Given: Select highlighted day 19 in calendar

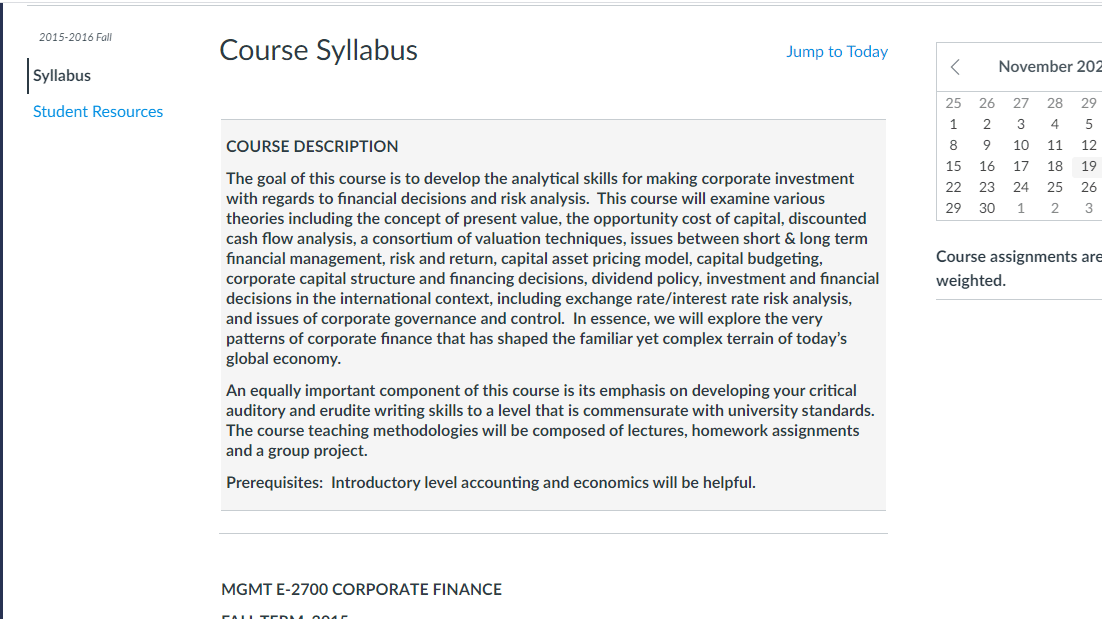Looking at the screenshot, I should [x=1088, y=166].
